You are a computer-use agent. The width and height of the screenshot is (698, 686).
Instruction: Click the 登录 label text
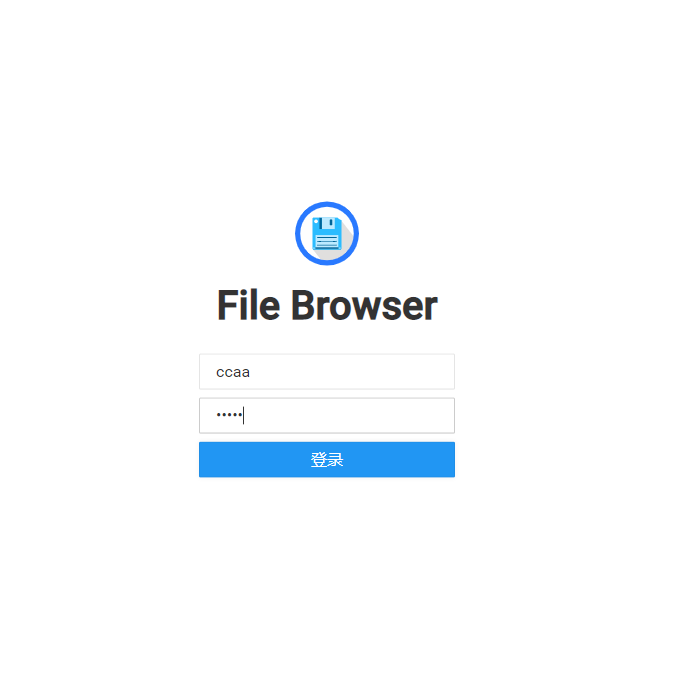click(x=327, y=459)
